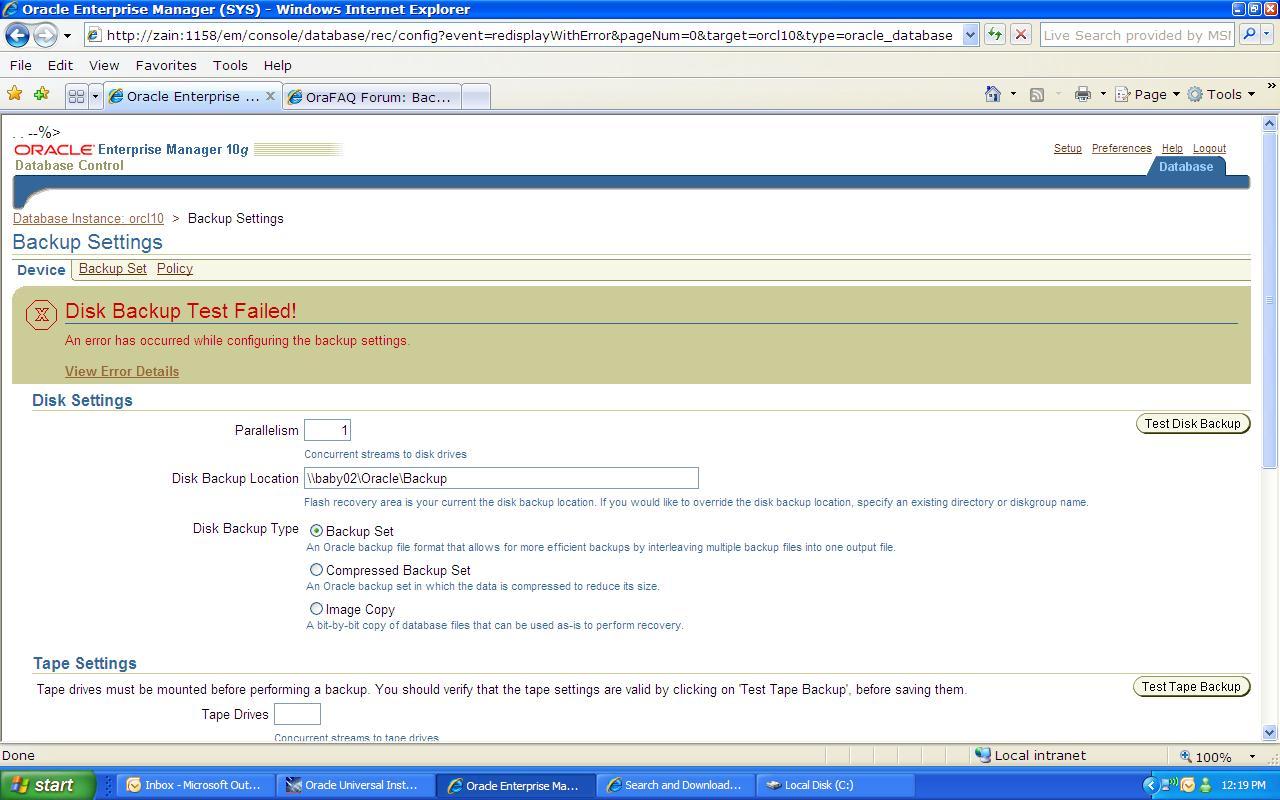Open Oracle Universal Installer taskbar item
The height and width of the screenshot is (800, 1280).
point(354,785)
